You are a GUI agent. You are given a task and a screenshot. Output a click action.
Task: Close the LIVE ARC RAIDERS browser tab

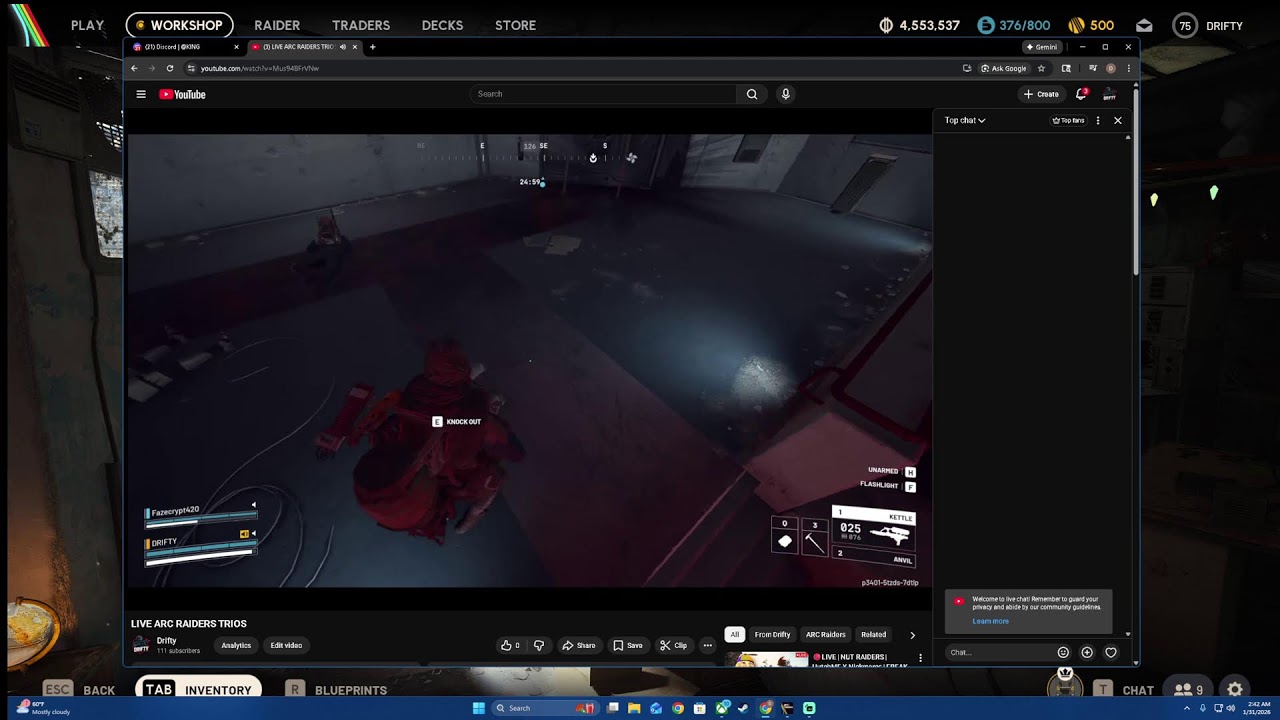(x=354, y=47)
